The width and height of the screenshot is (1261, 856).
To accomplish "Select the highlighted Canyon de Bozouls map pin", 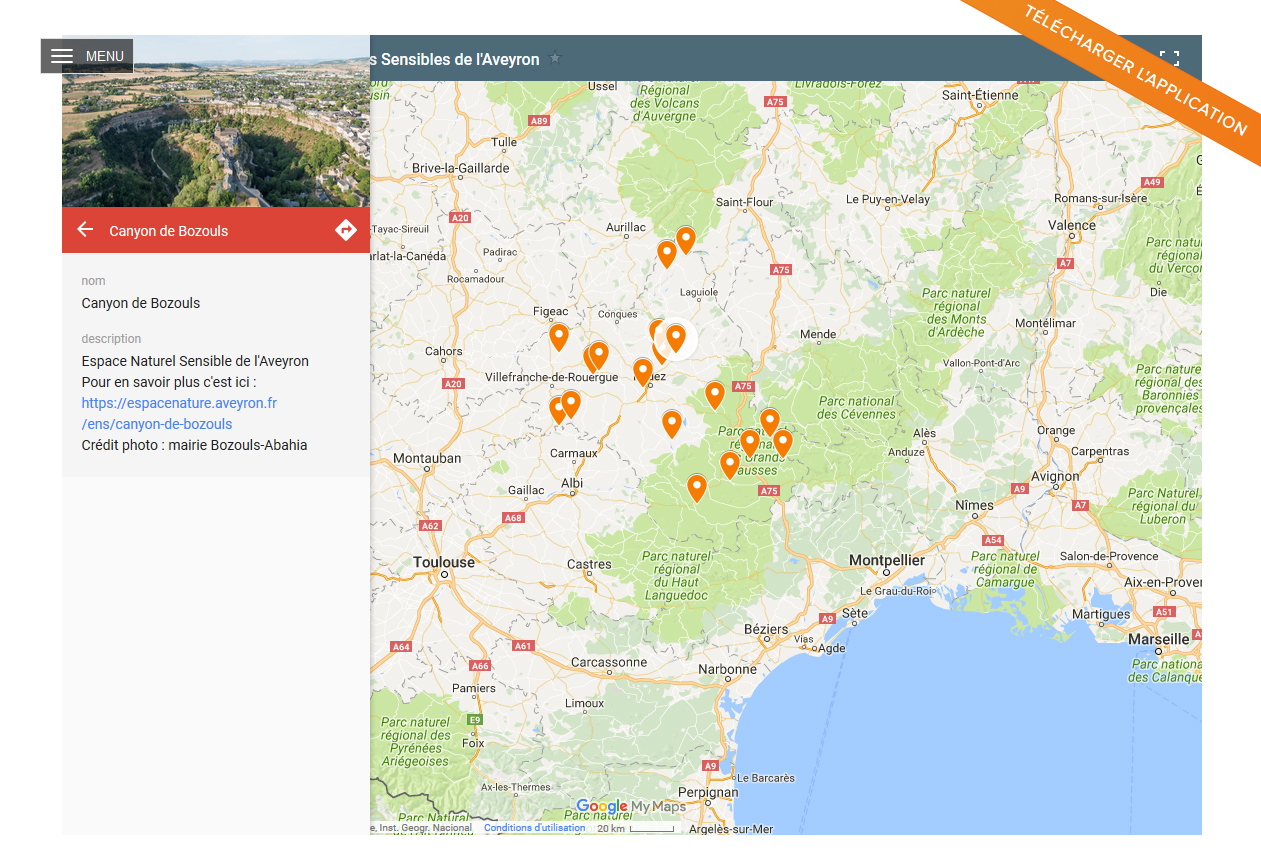I will click(676, 338).
